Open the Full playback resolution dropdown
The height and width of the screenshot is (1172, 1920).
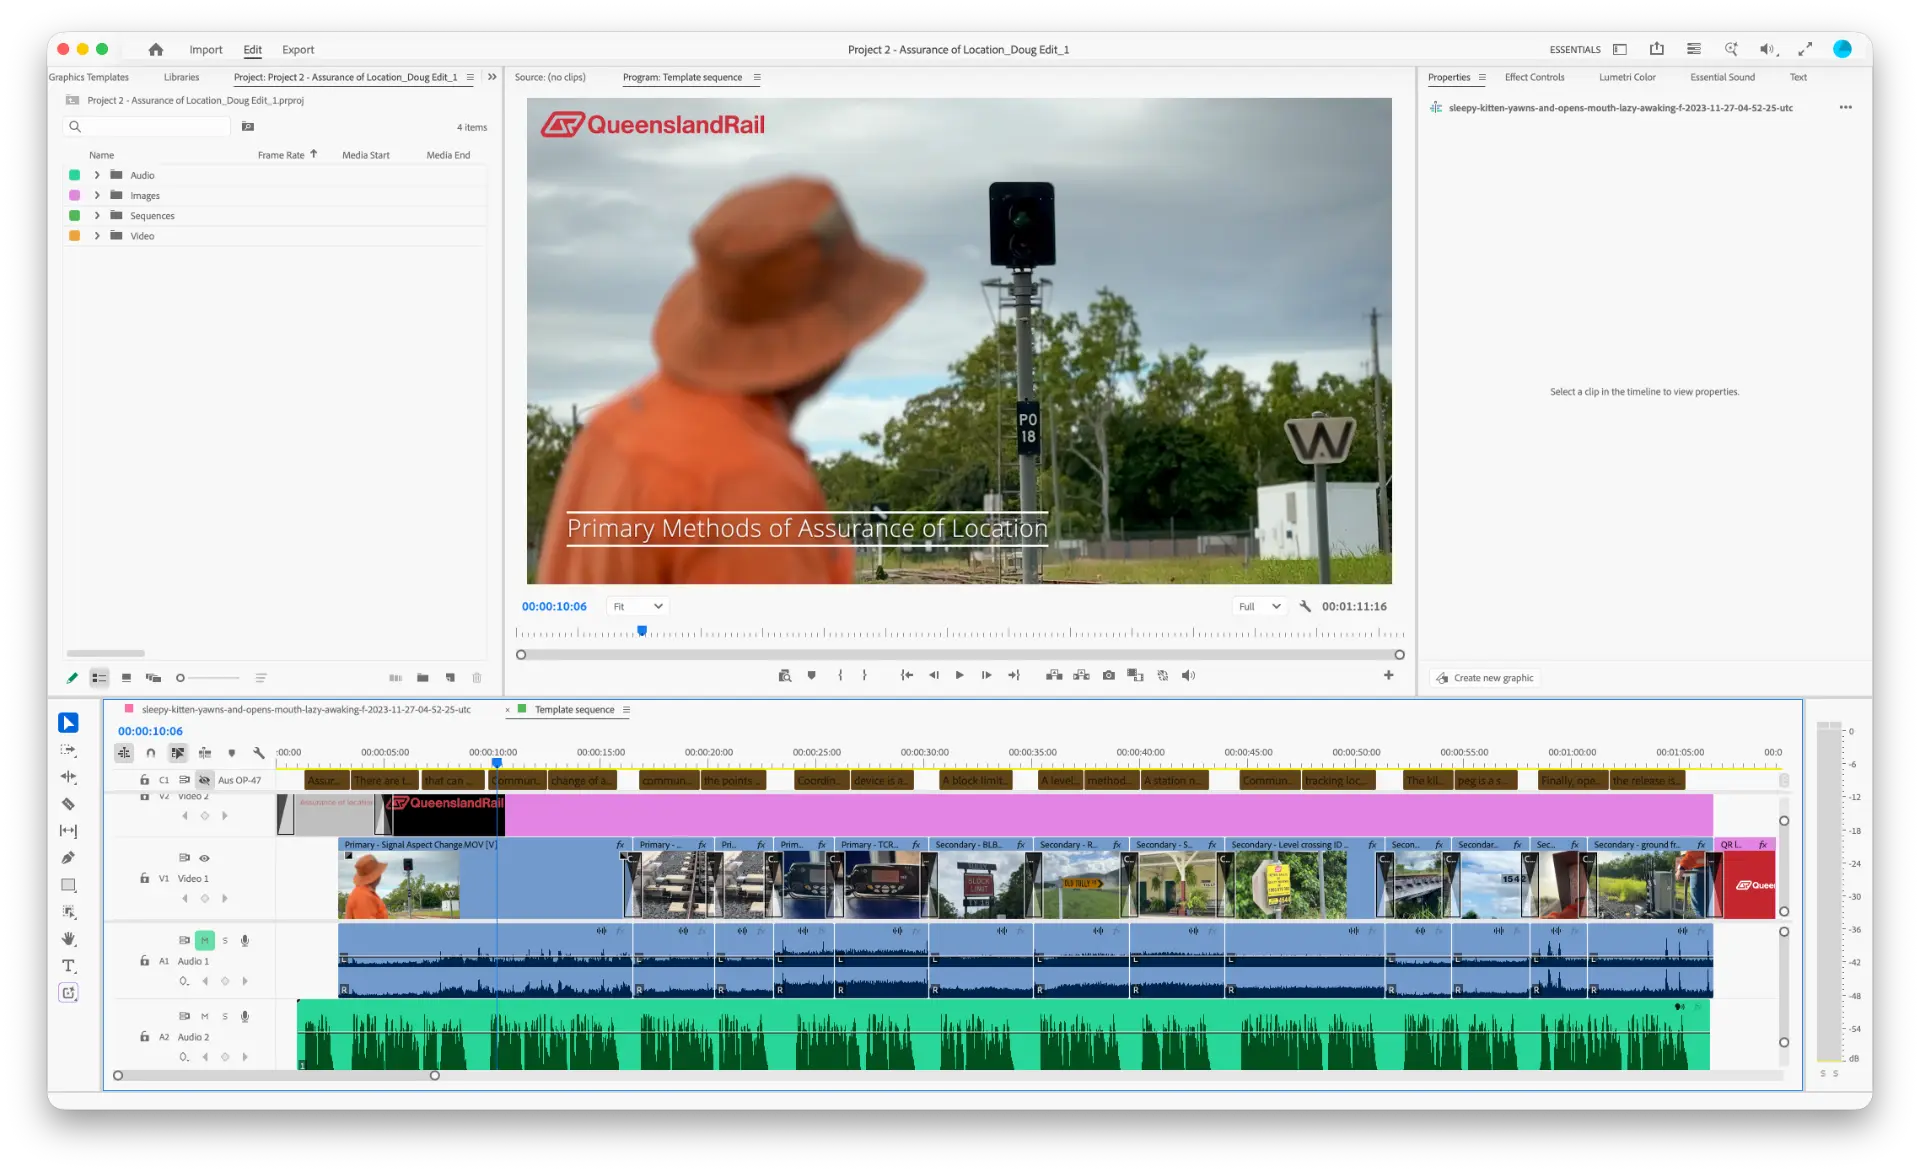[1259, 607]
